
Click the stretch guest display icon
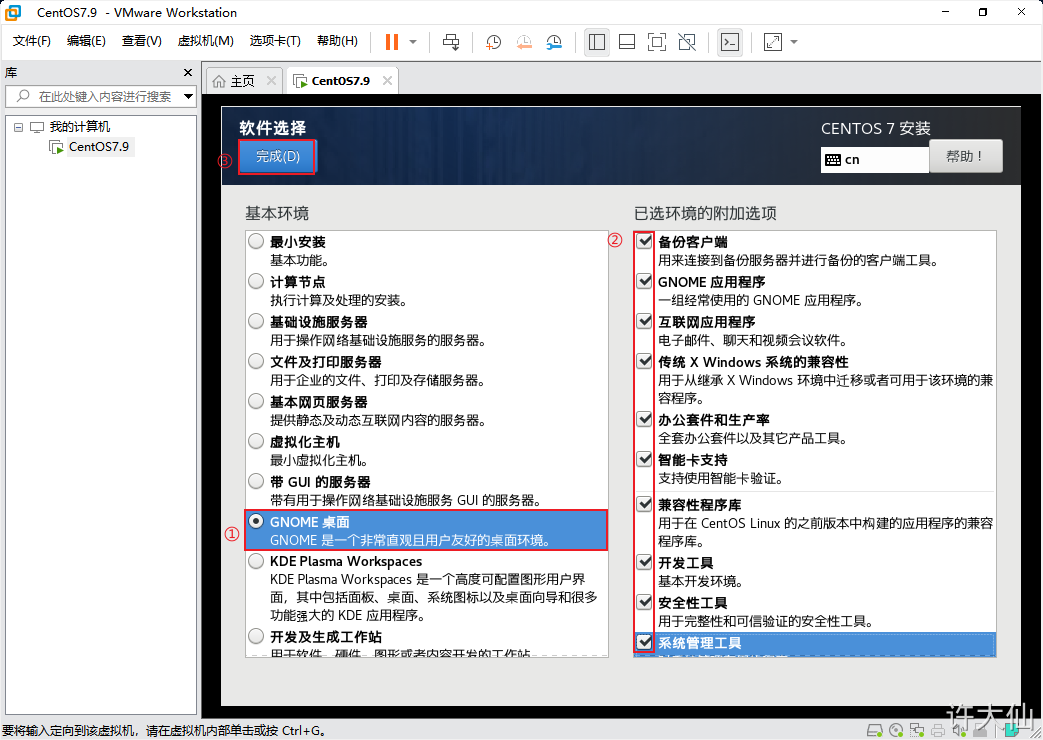[773, 42]
